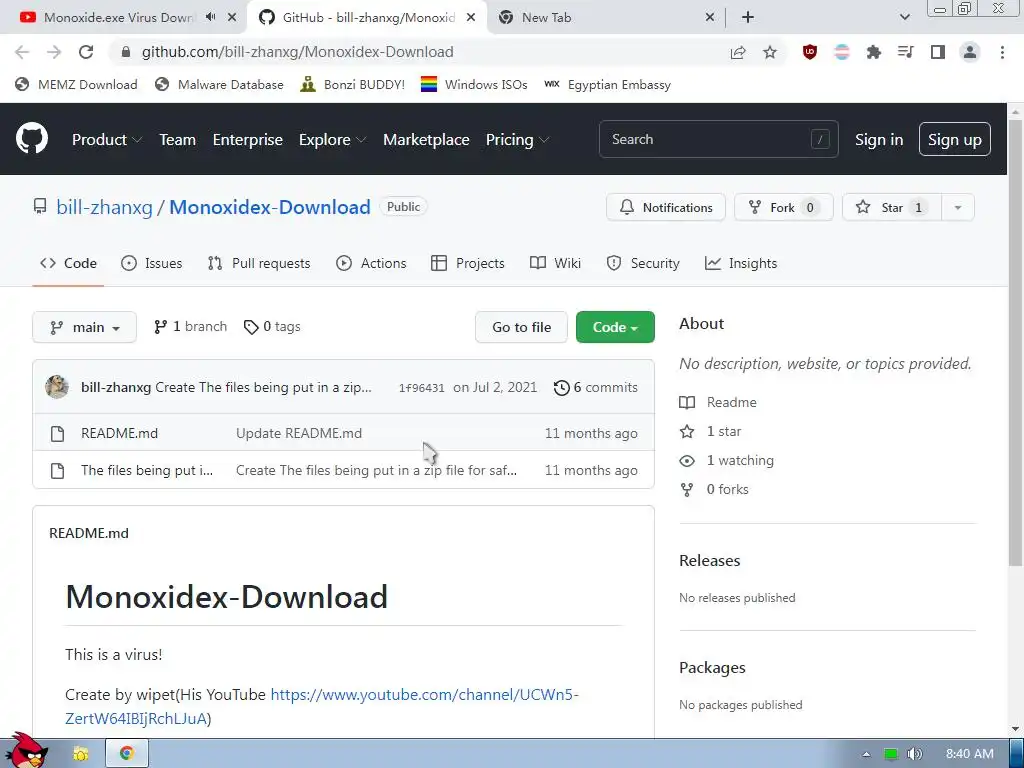Open the bill-zhanxg user profile link
Viewport: 1024px width, 768px height.
[x=104, y=208]
